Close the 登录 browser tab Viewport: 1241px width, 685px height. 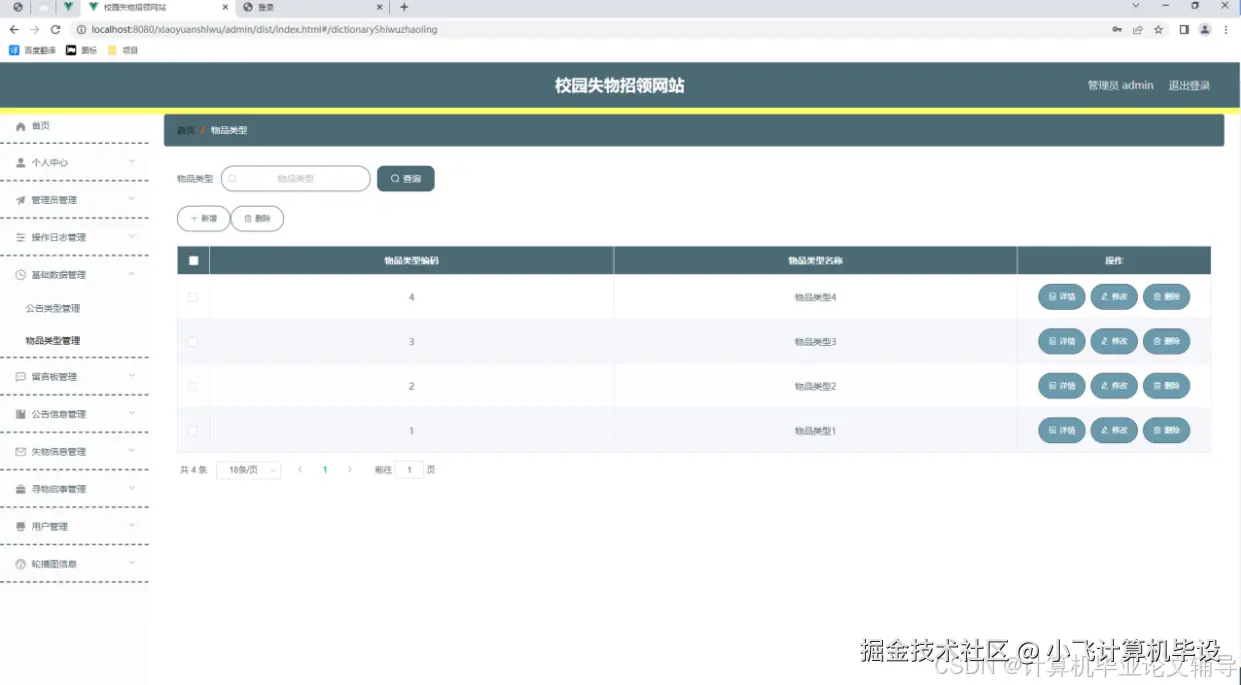coord(379,7)
